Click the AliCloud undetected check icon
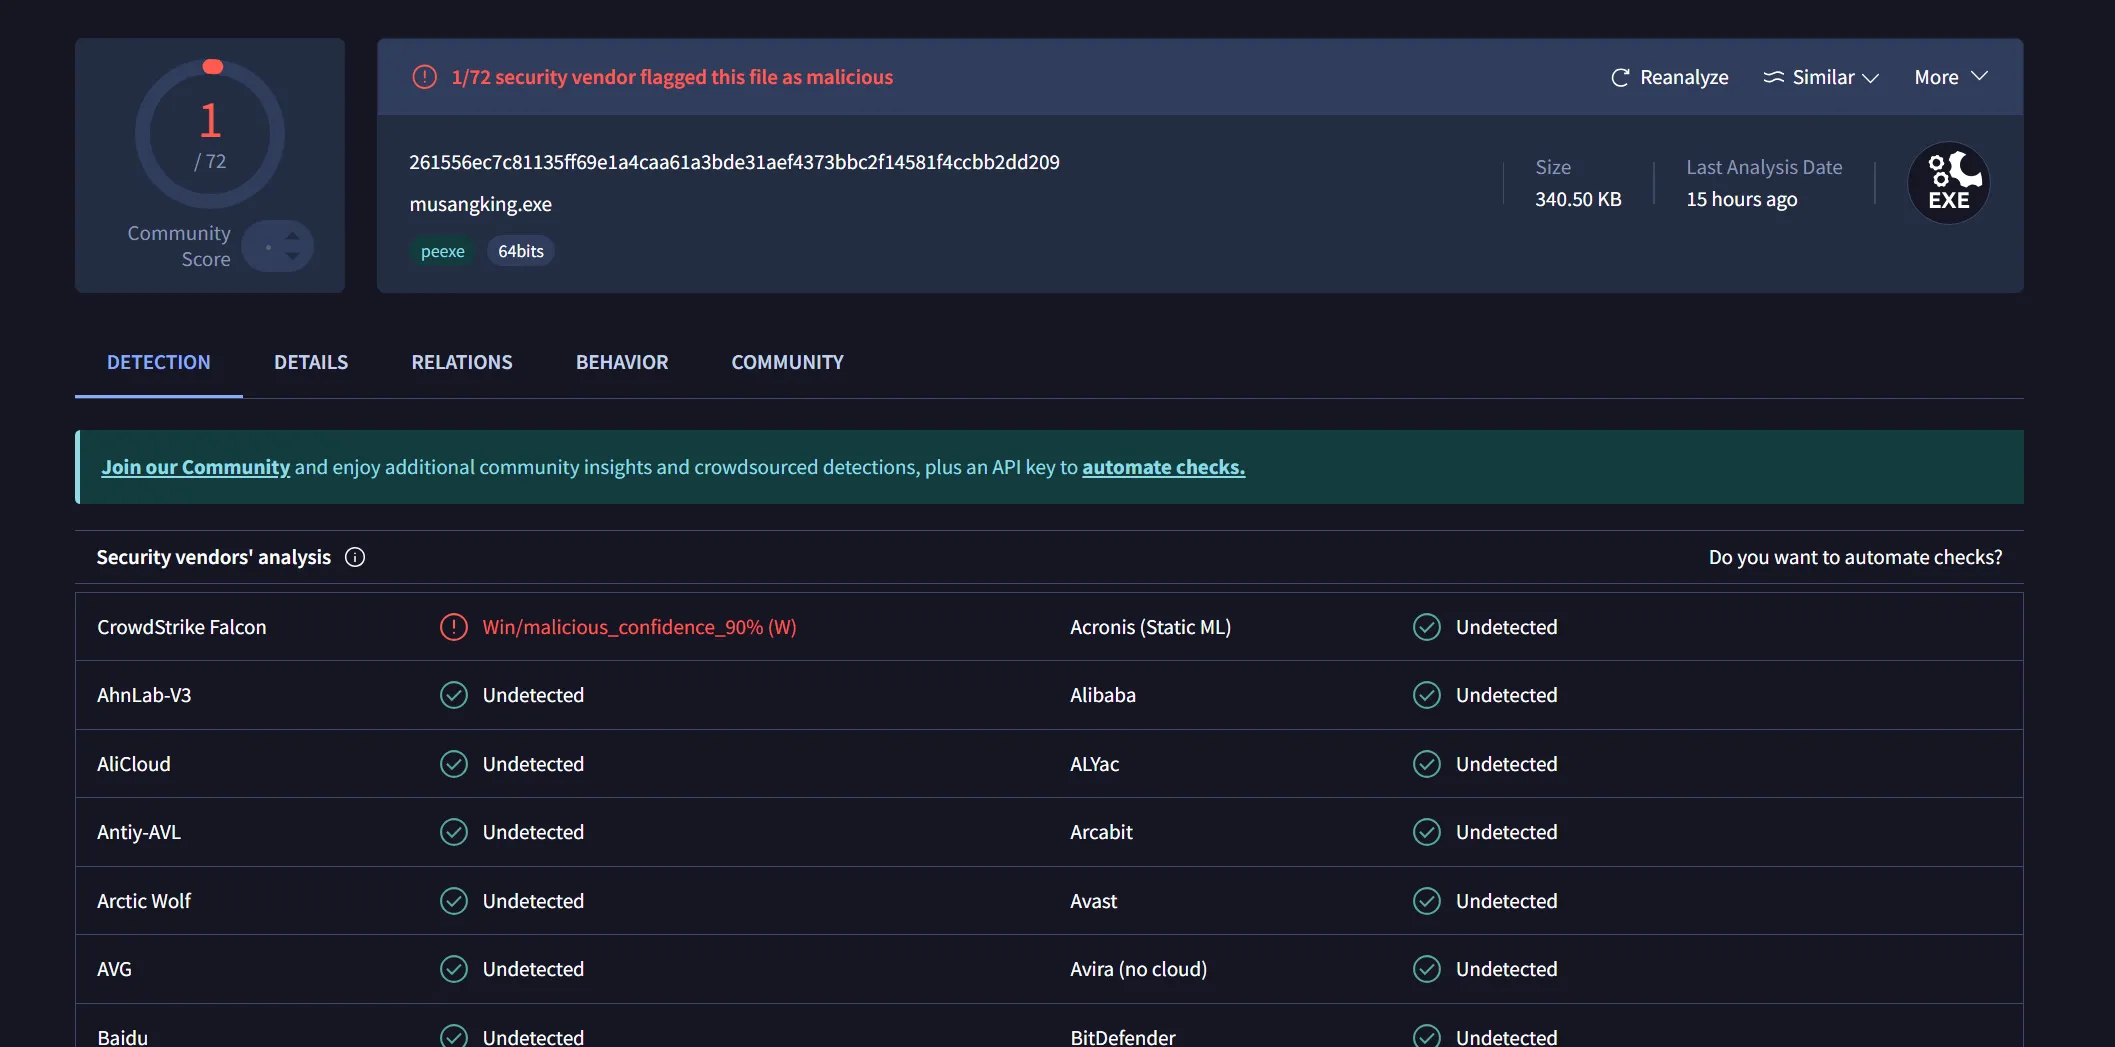 [454, 764]
